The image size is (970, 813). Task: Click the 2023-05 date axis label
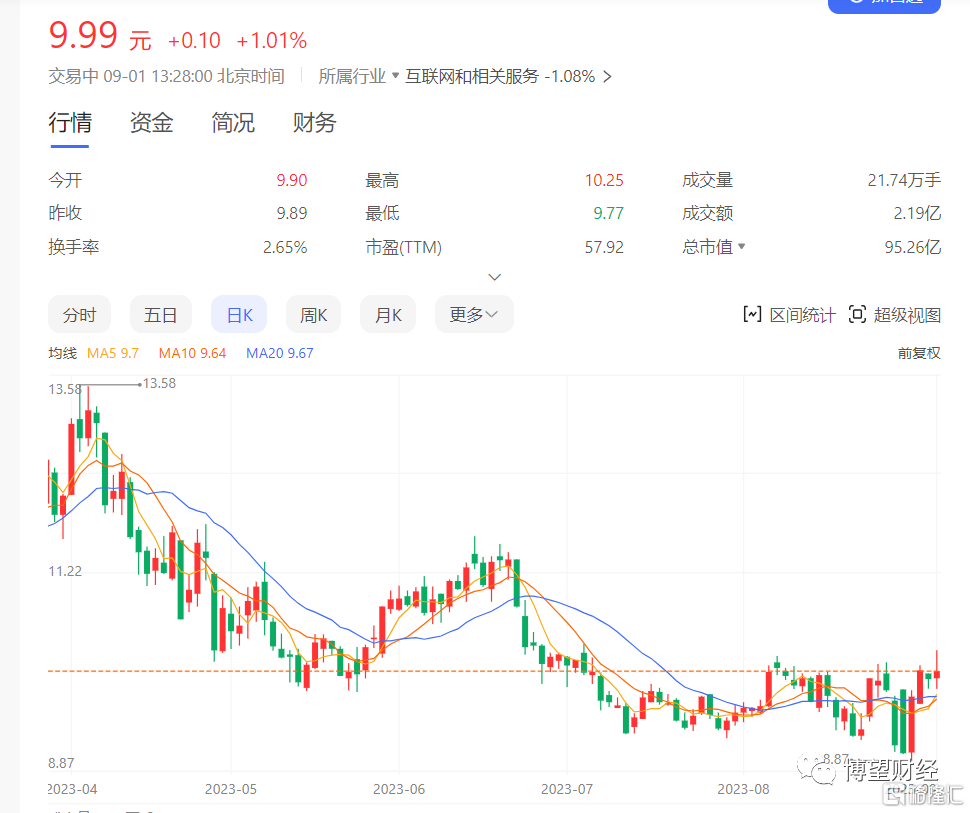coord(231,789)
